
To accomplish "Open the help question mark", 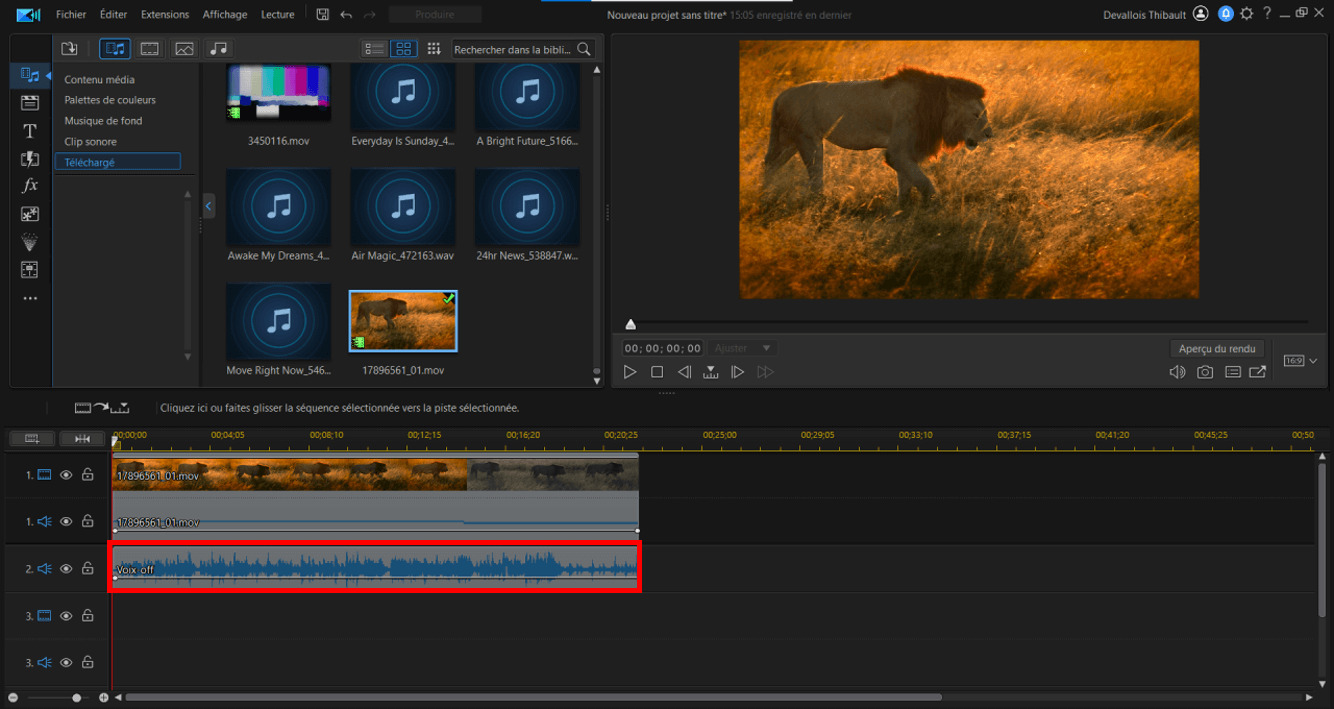I will point(1267,14).
